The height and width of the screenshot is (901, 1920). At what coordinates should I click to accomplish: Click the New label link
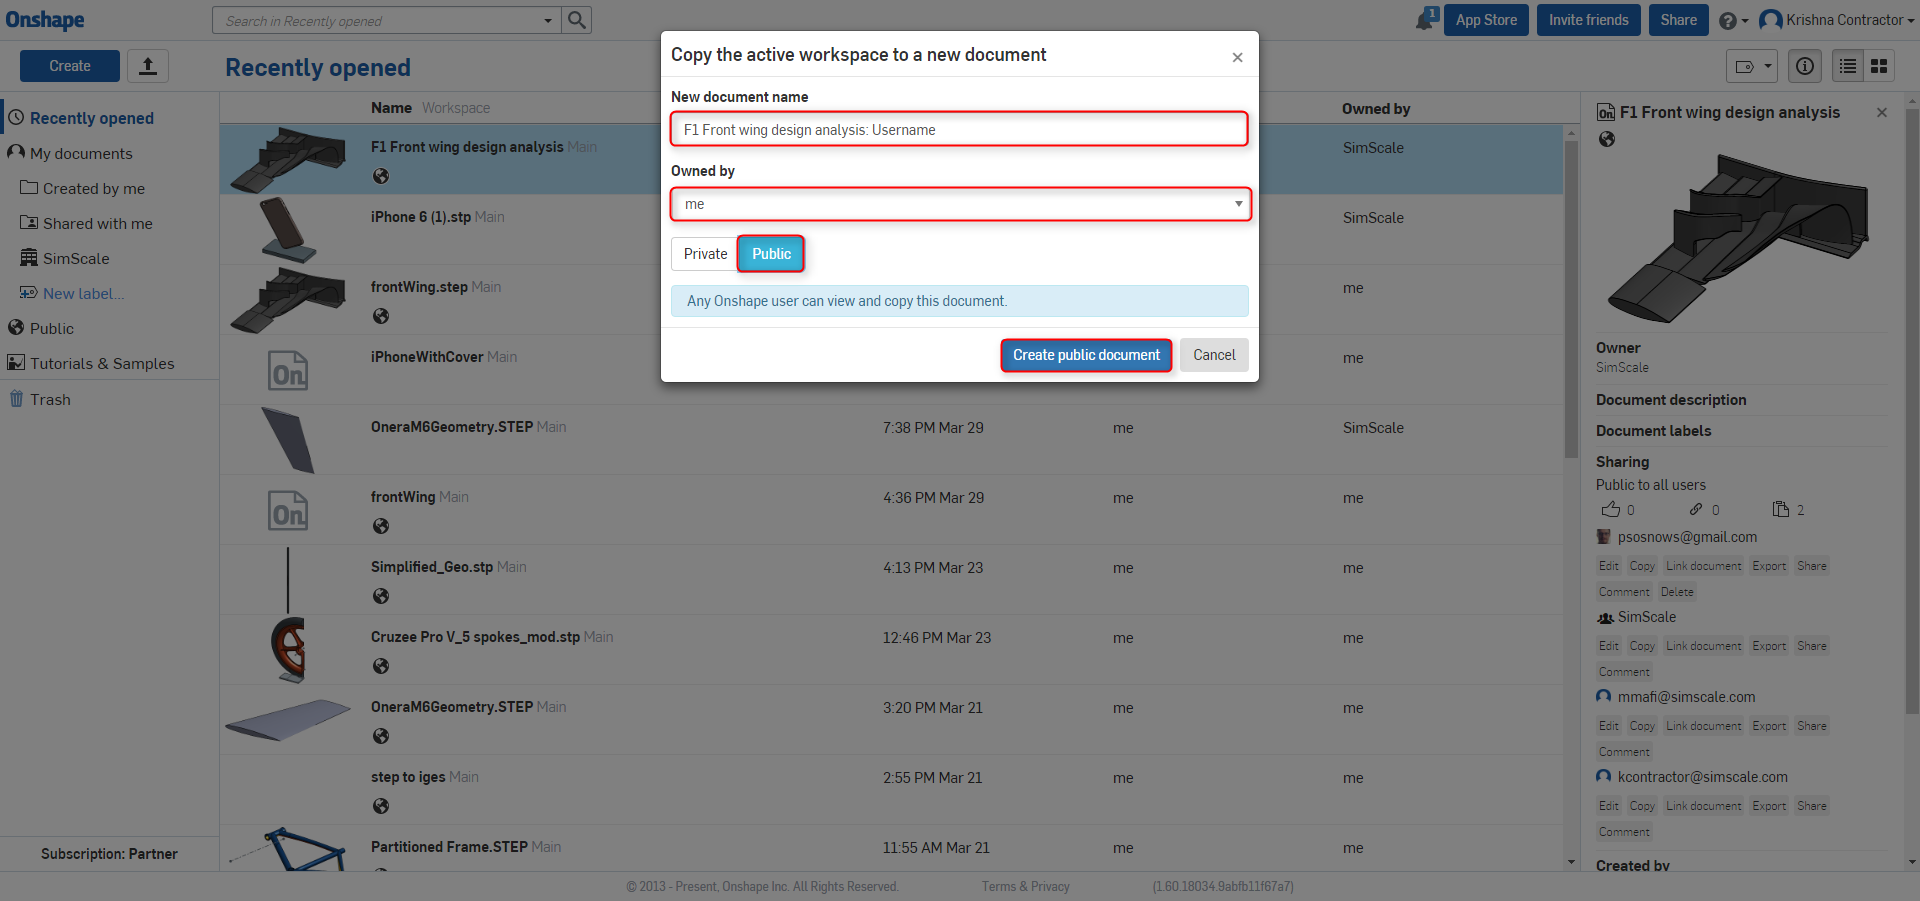[83, 293]
